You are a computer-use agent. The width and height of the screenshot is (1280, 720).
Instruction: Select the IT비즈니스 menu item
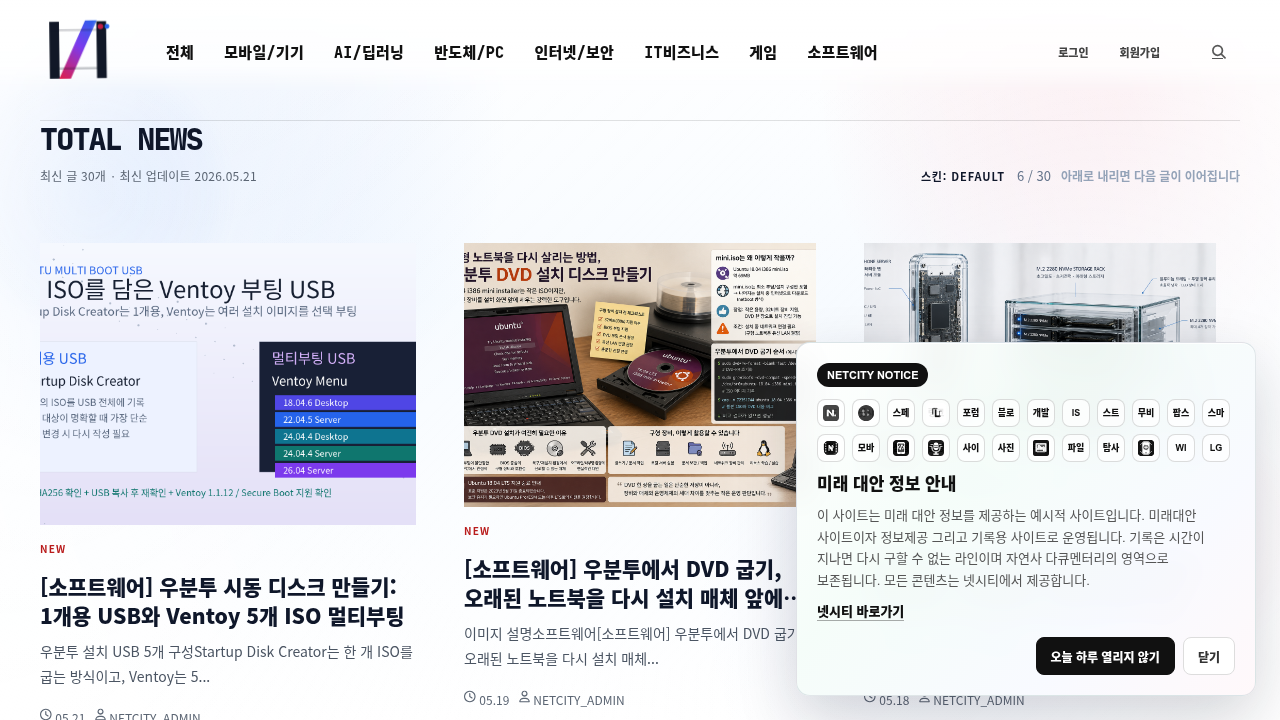point(681,52)
